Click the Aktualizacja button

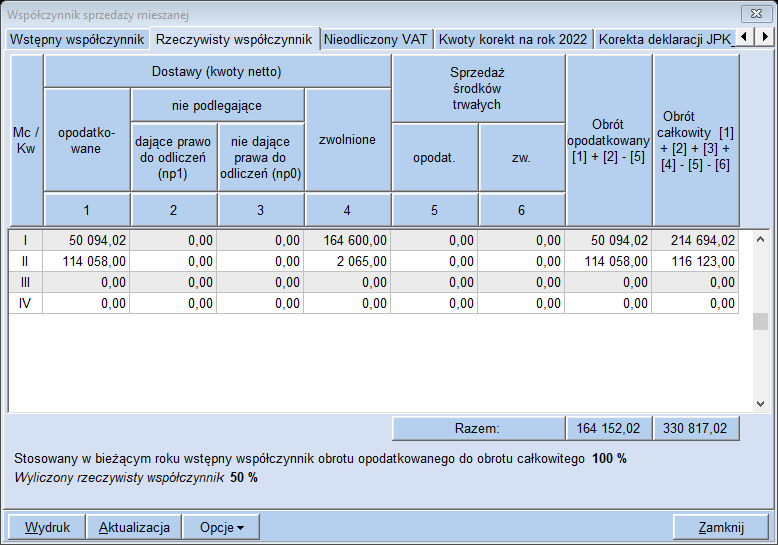[134, 527]
